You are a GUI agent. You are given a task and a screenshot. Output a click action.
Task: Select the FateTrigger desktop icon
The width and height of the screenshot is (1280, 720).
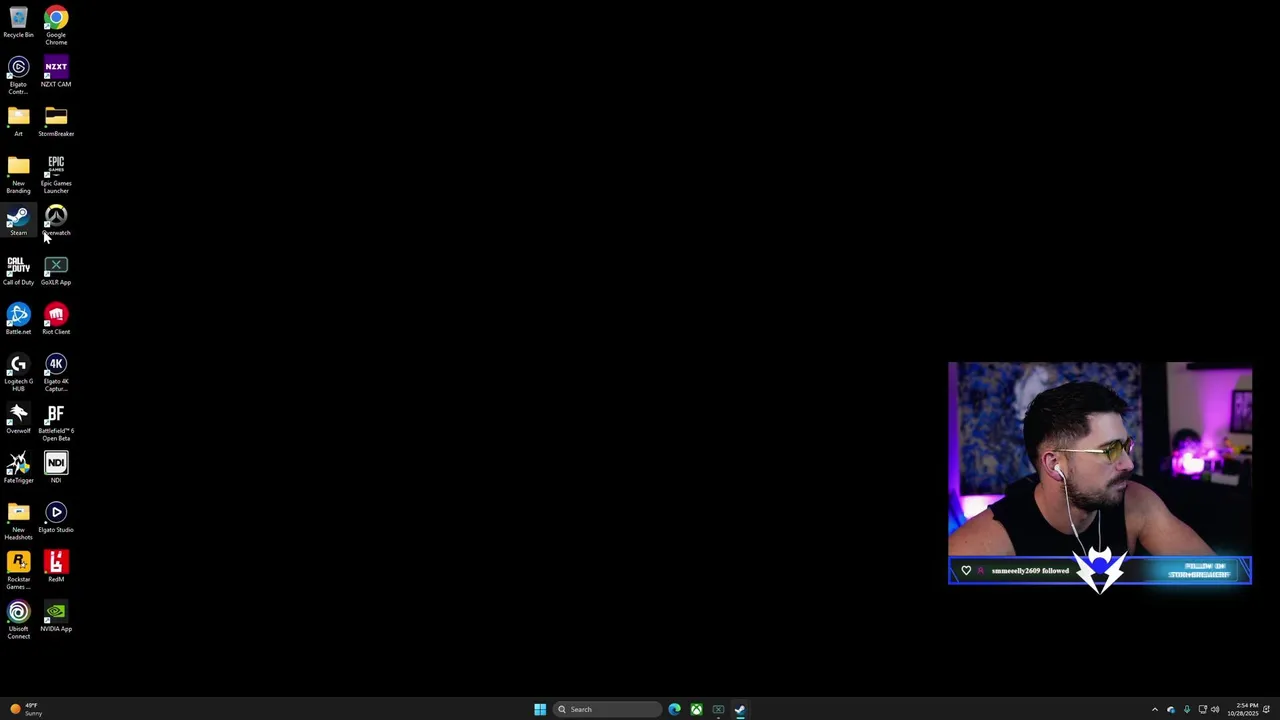pos(18,468)
